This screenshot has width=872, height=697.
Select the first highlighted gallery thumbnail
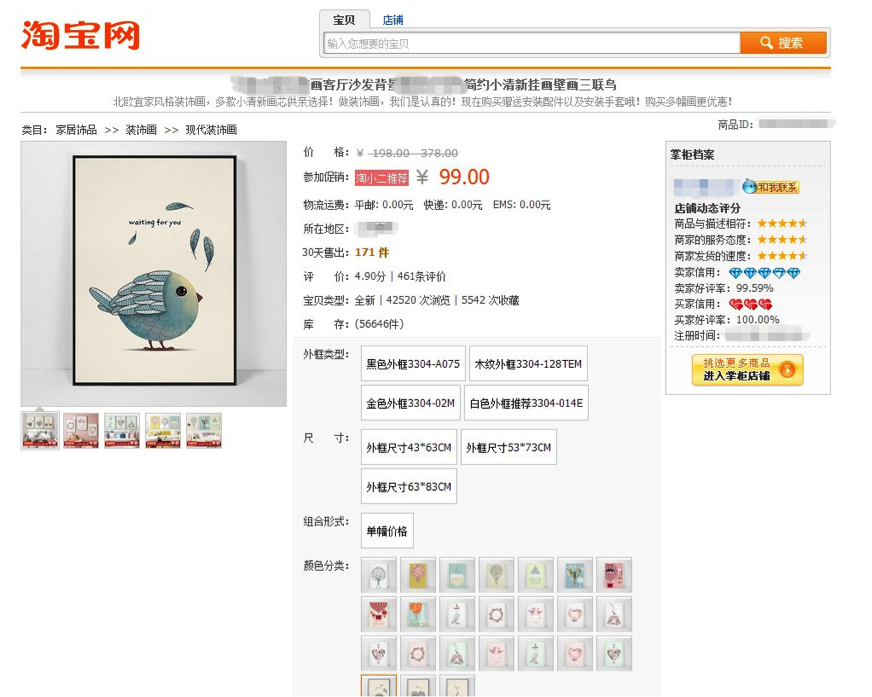coord(40,430)
